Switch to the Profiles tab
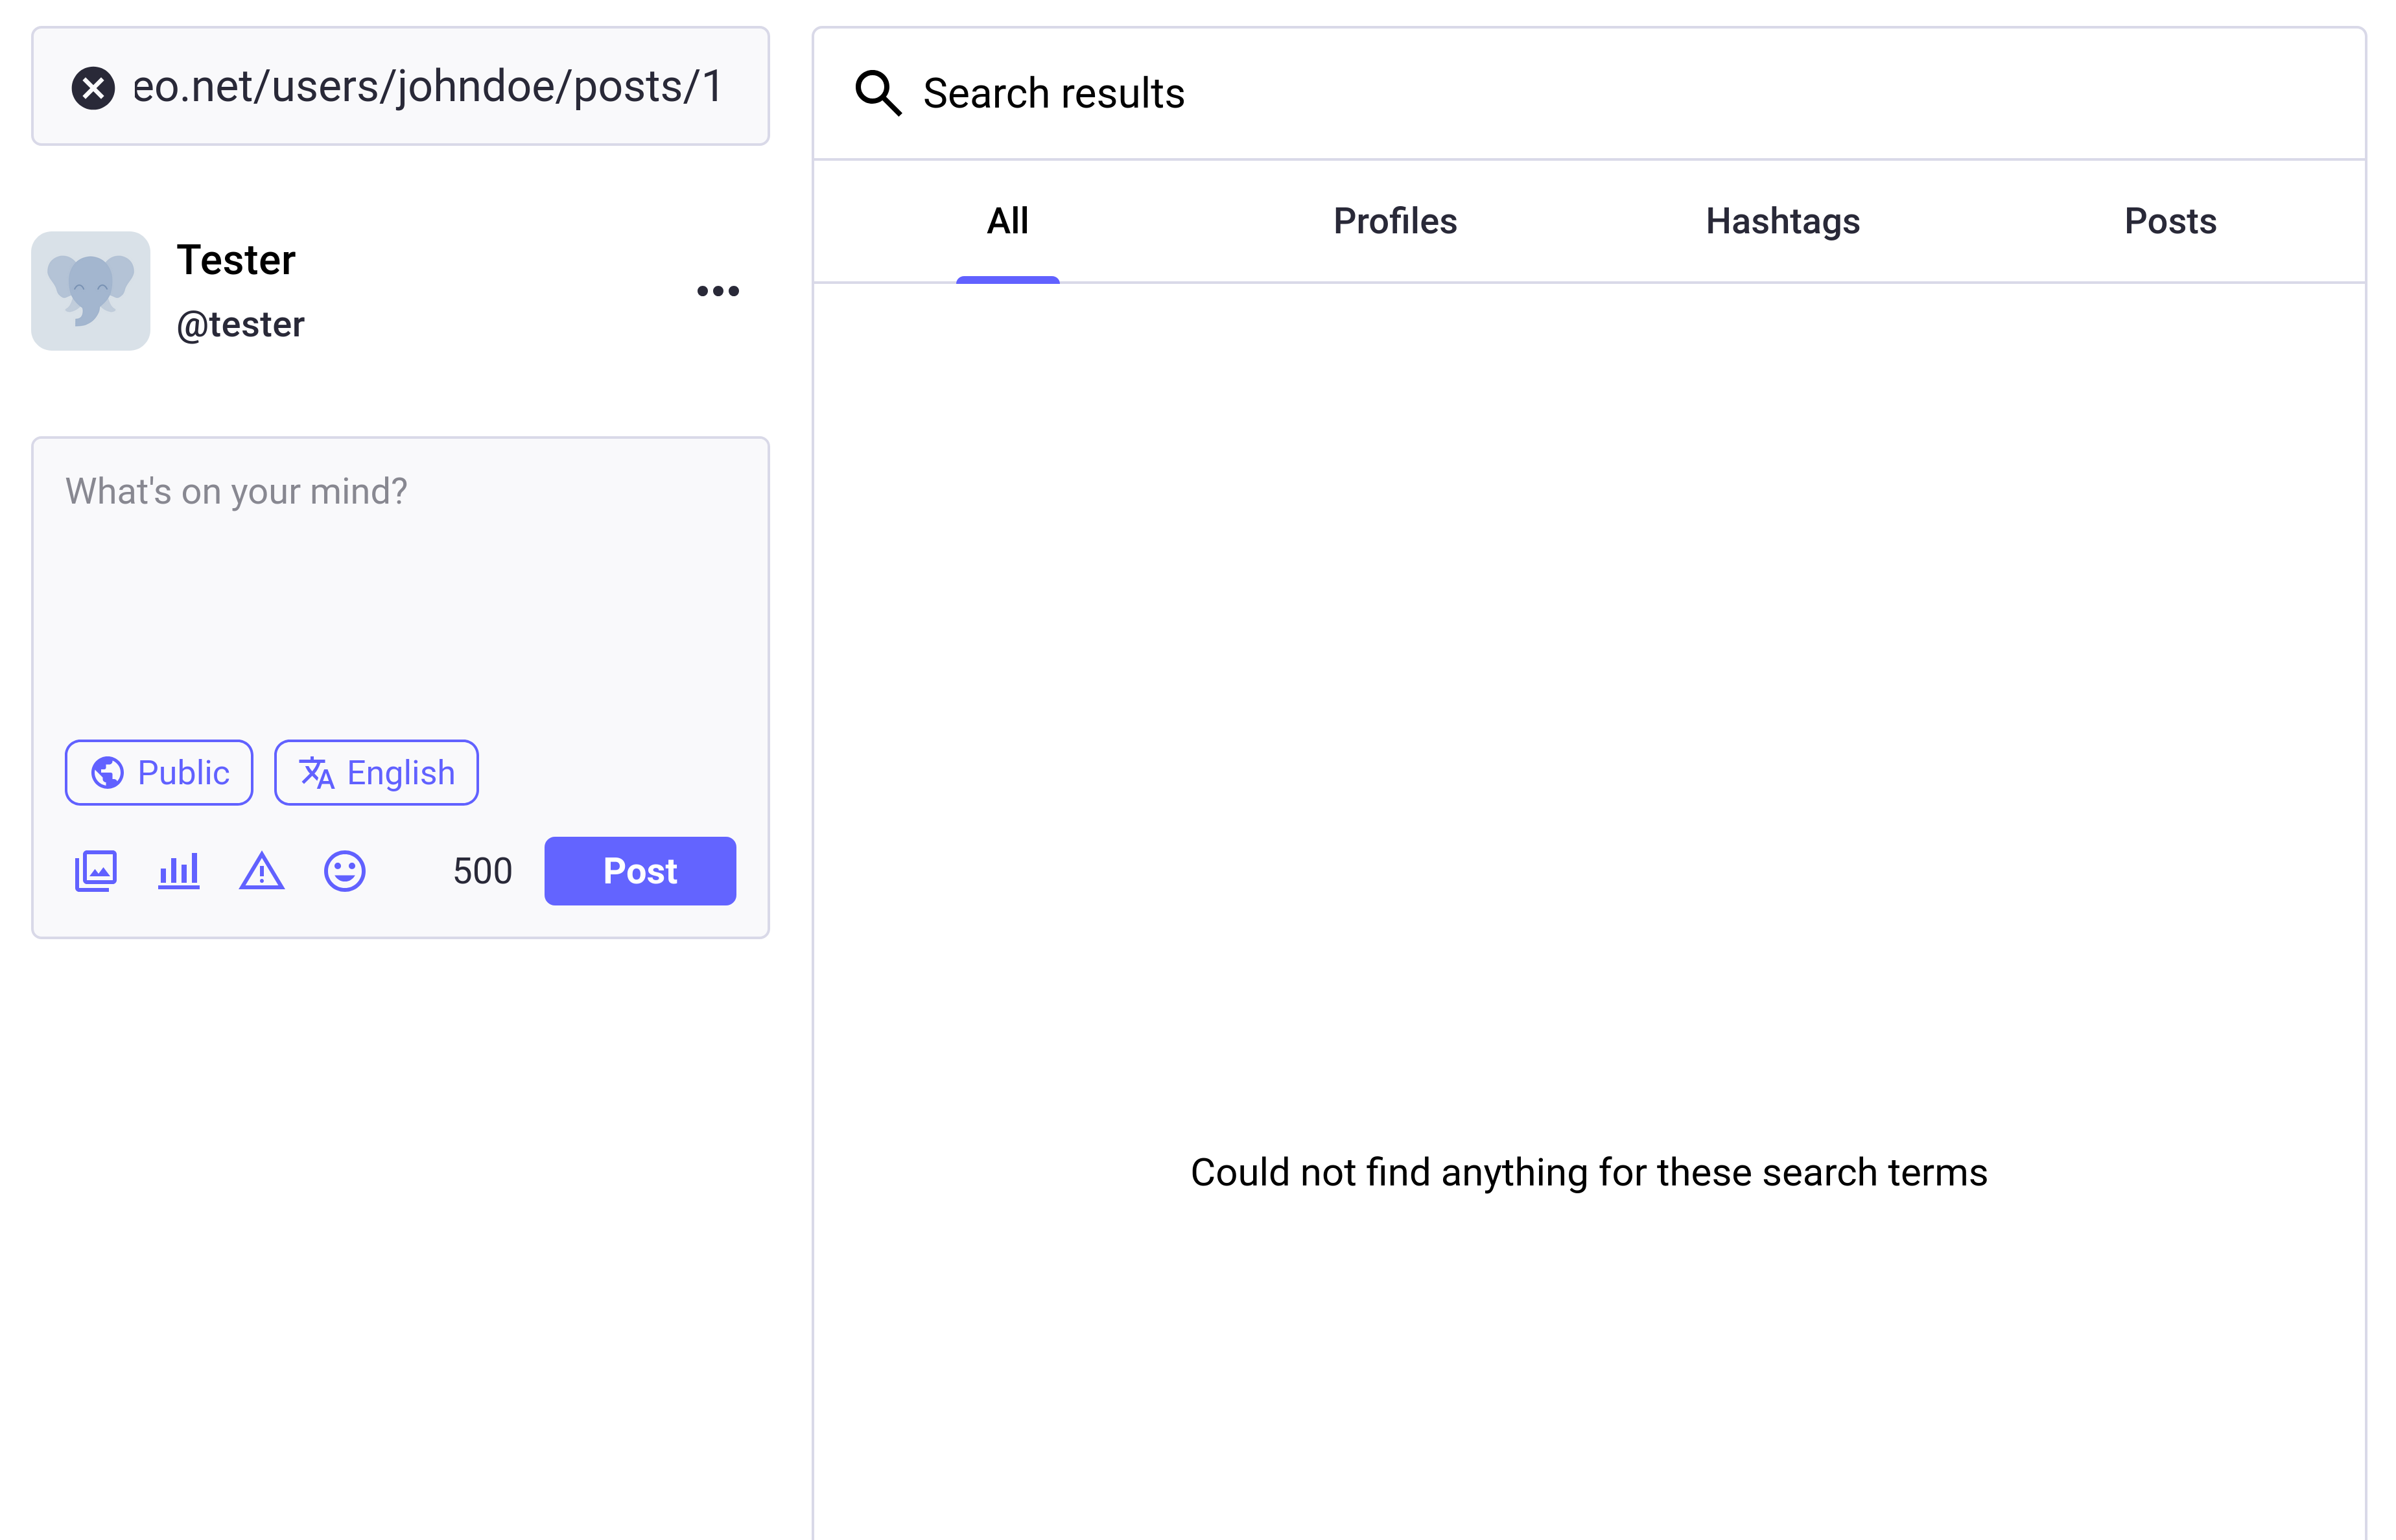Image resolution: width=2396 pixels, height=1540 pixels. pos(1394,221)
